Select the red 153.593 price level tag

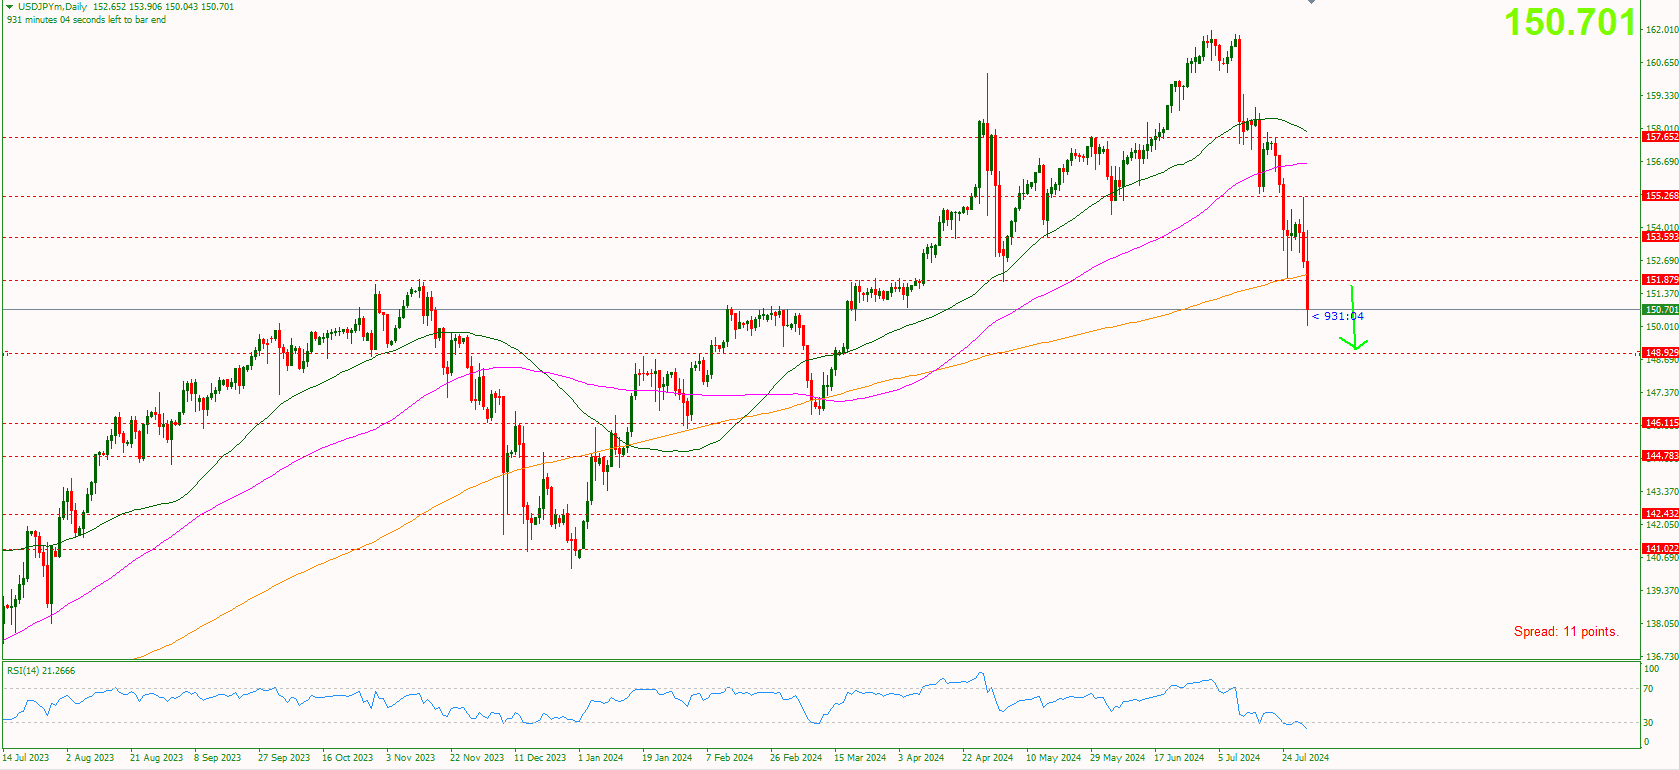pyautogui.click(x=1661, y=237)
